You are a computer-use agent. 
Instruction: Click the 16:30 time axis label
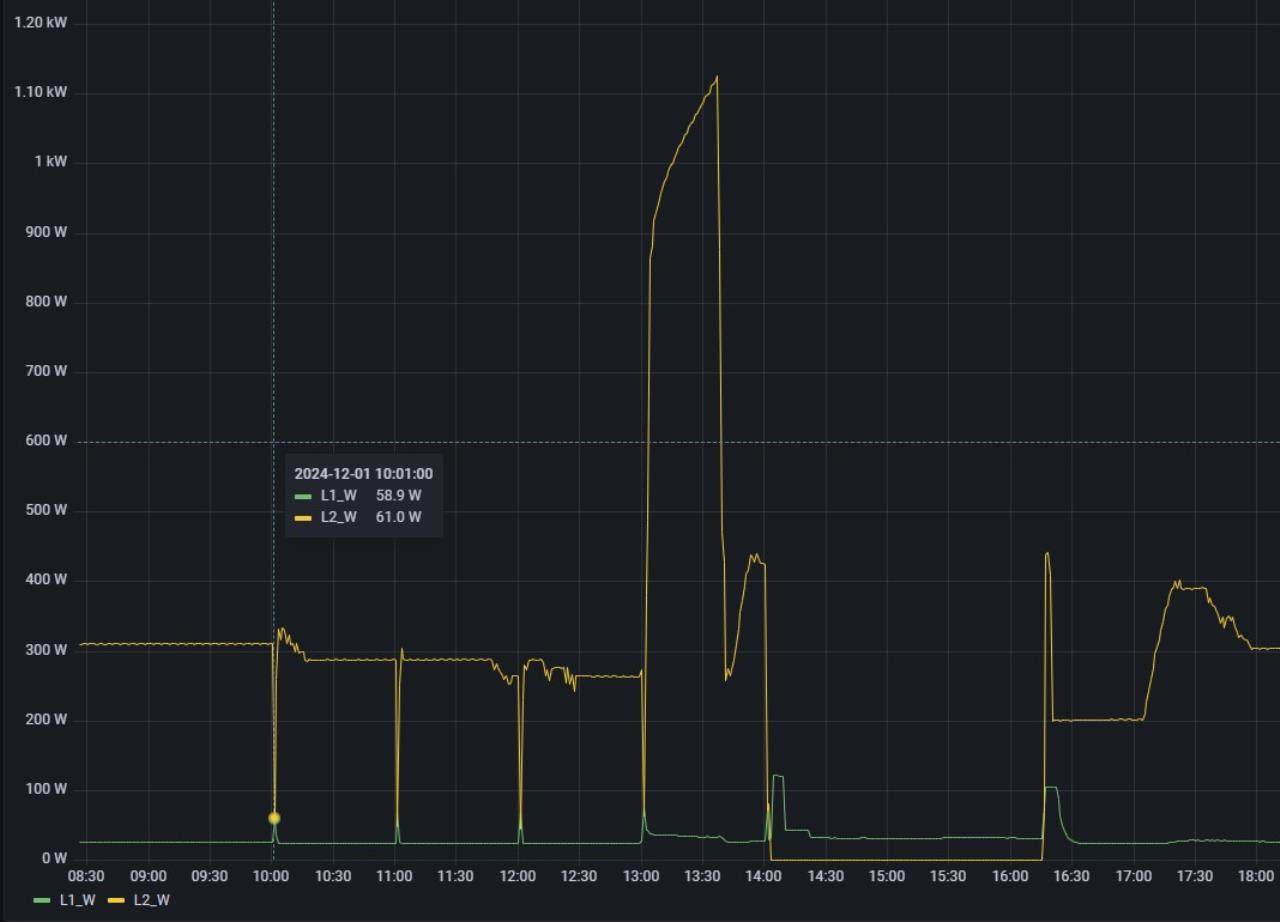1072,876
